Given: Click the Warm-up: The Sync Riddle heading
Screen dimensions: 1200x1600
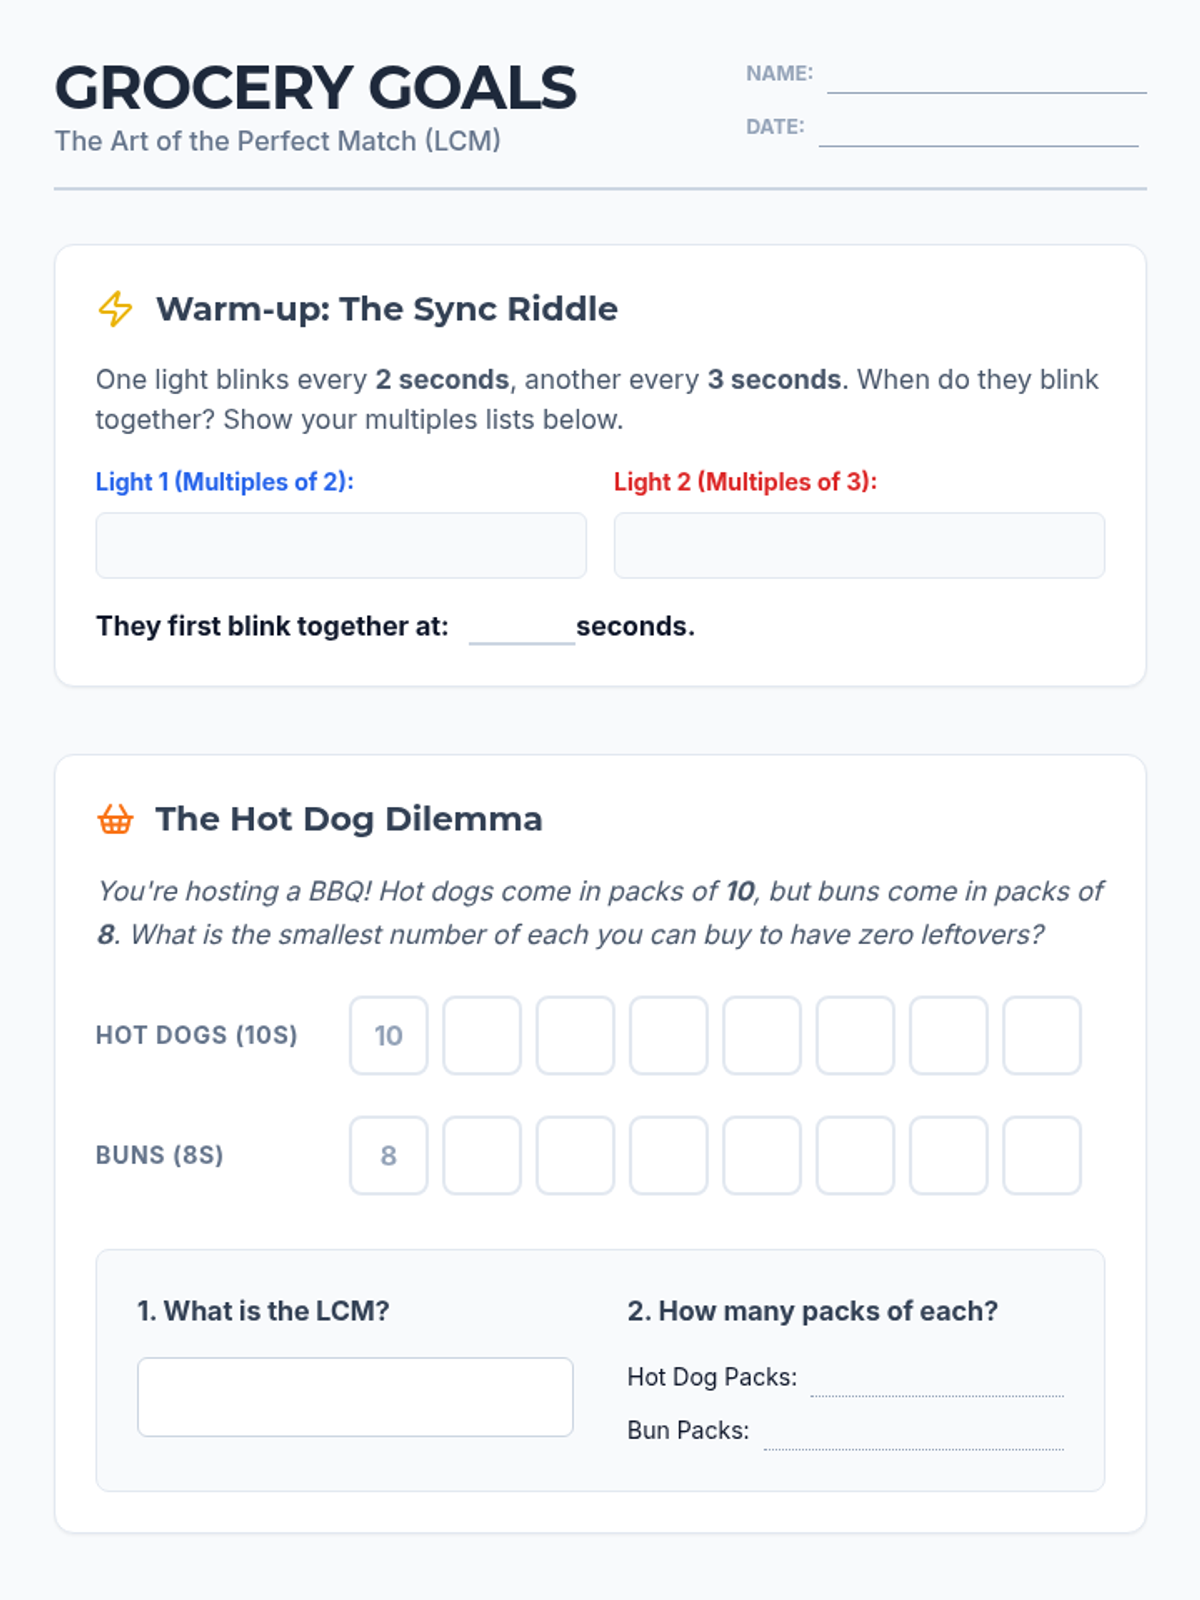Looking at the screenshot, I should (x=387, y=309).
